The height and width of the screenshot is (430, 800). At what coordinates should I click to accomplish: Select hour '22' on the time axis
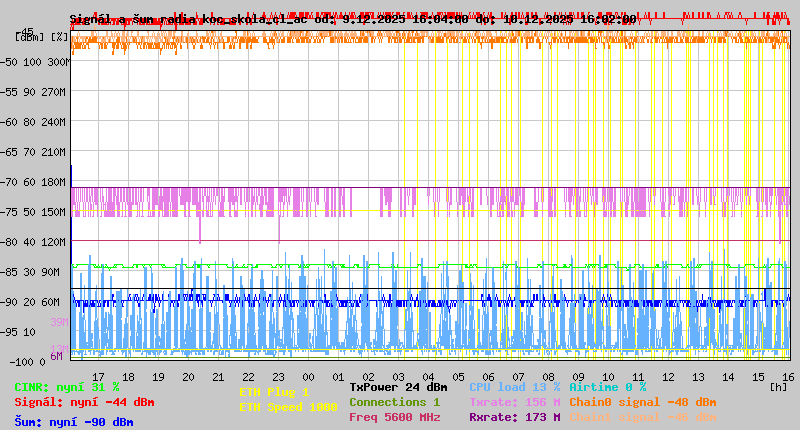tap(248, 377)
